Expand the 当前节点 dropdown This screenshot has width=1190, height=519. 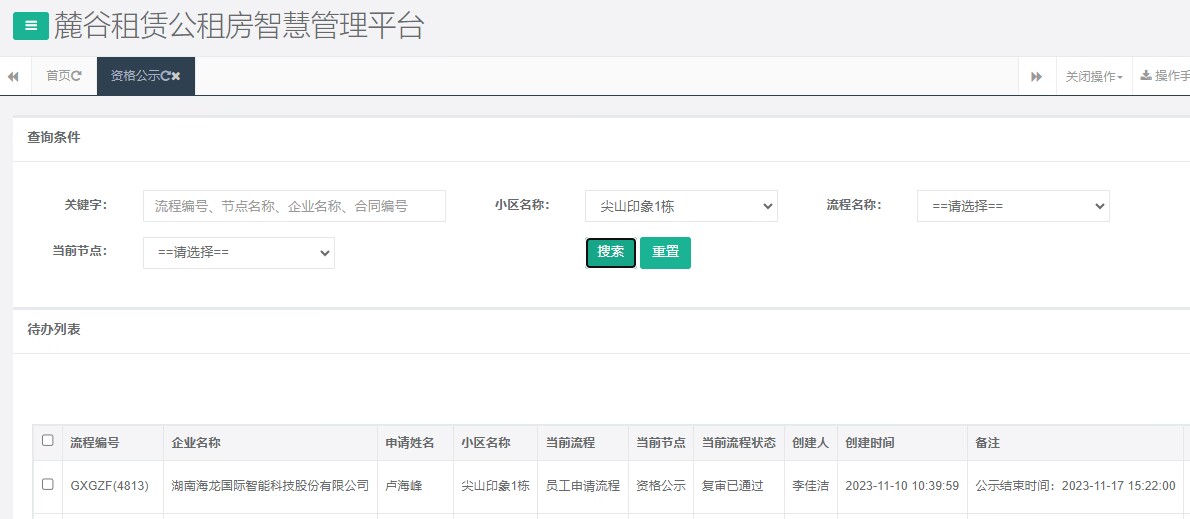tap(239, 253)
